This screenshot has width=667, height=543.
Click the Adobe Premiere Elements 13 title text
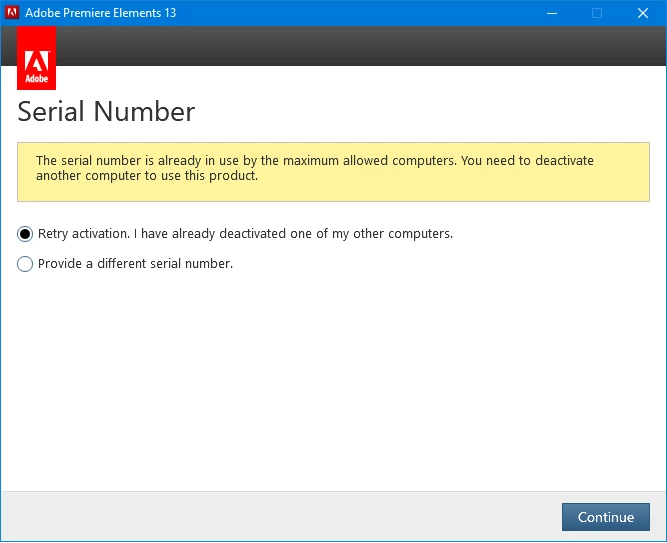click(100, 13)
